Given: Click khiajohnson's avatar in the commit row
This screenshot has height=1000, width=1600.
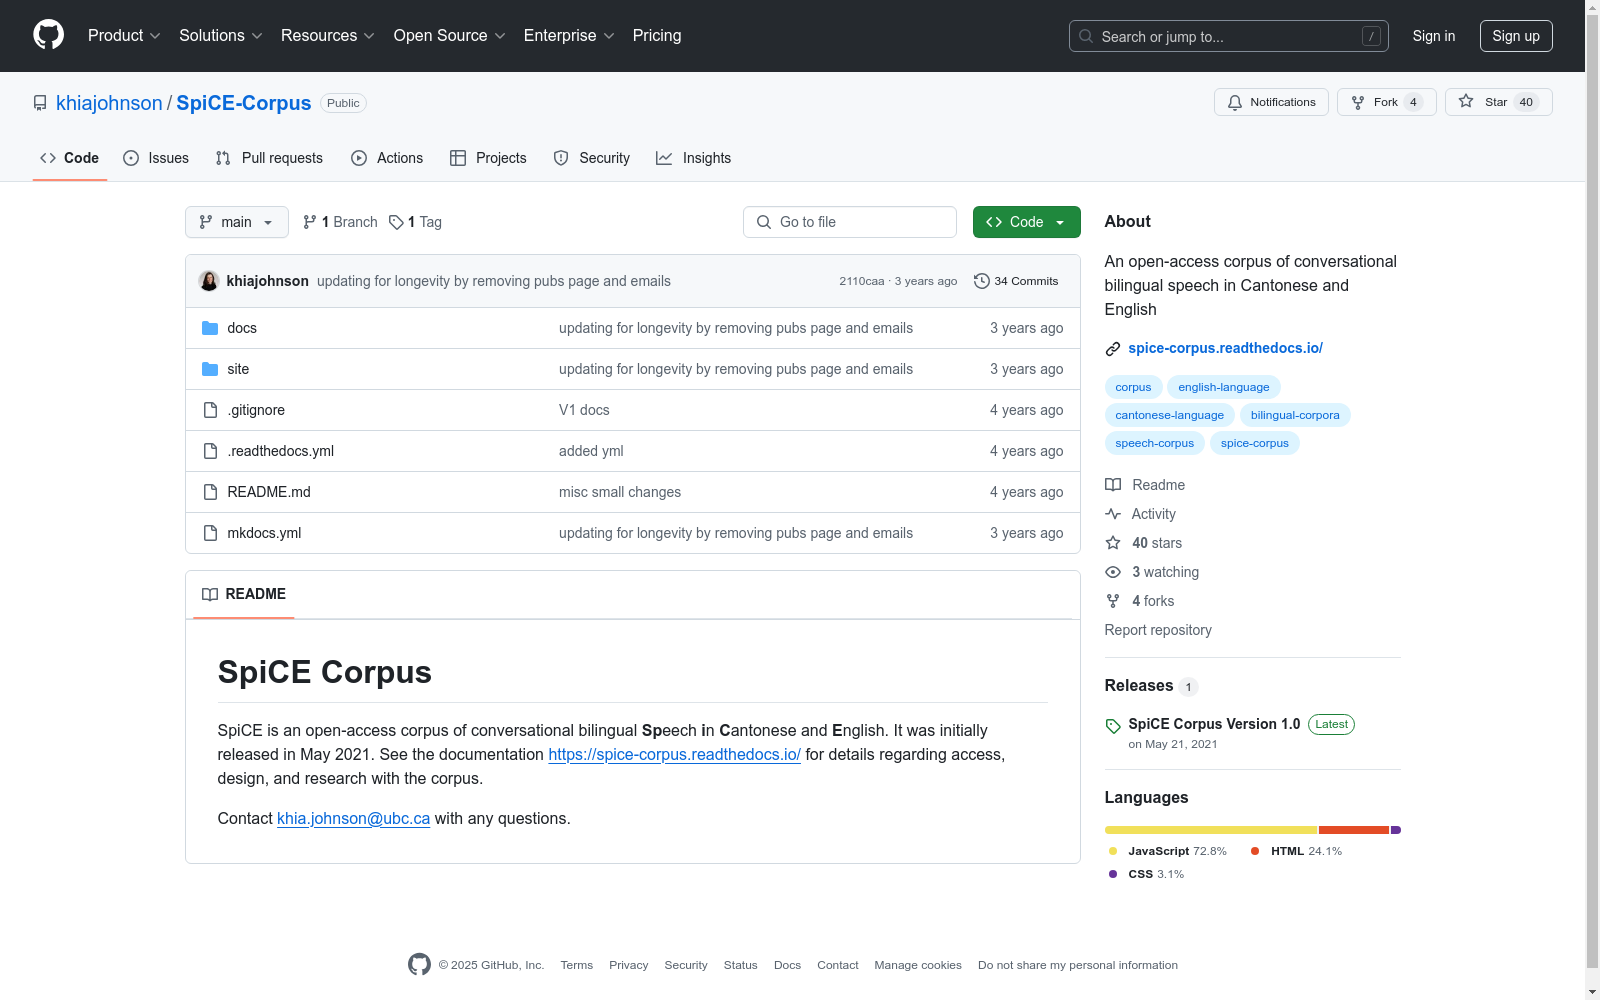Looking at the screenshot, I should coord(209,281).
